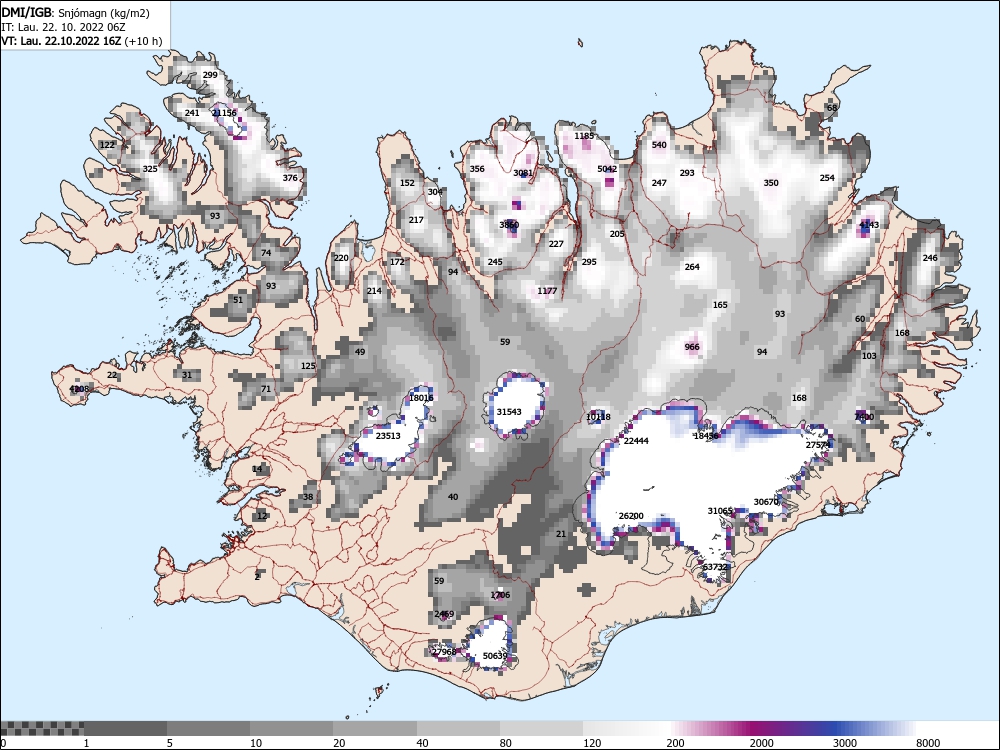Click snow value '299' in the Westfjords

point(210,75)
